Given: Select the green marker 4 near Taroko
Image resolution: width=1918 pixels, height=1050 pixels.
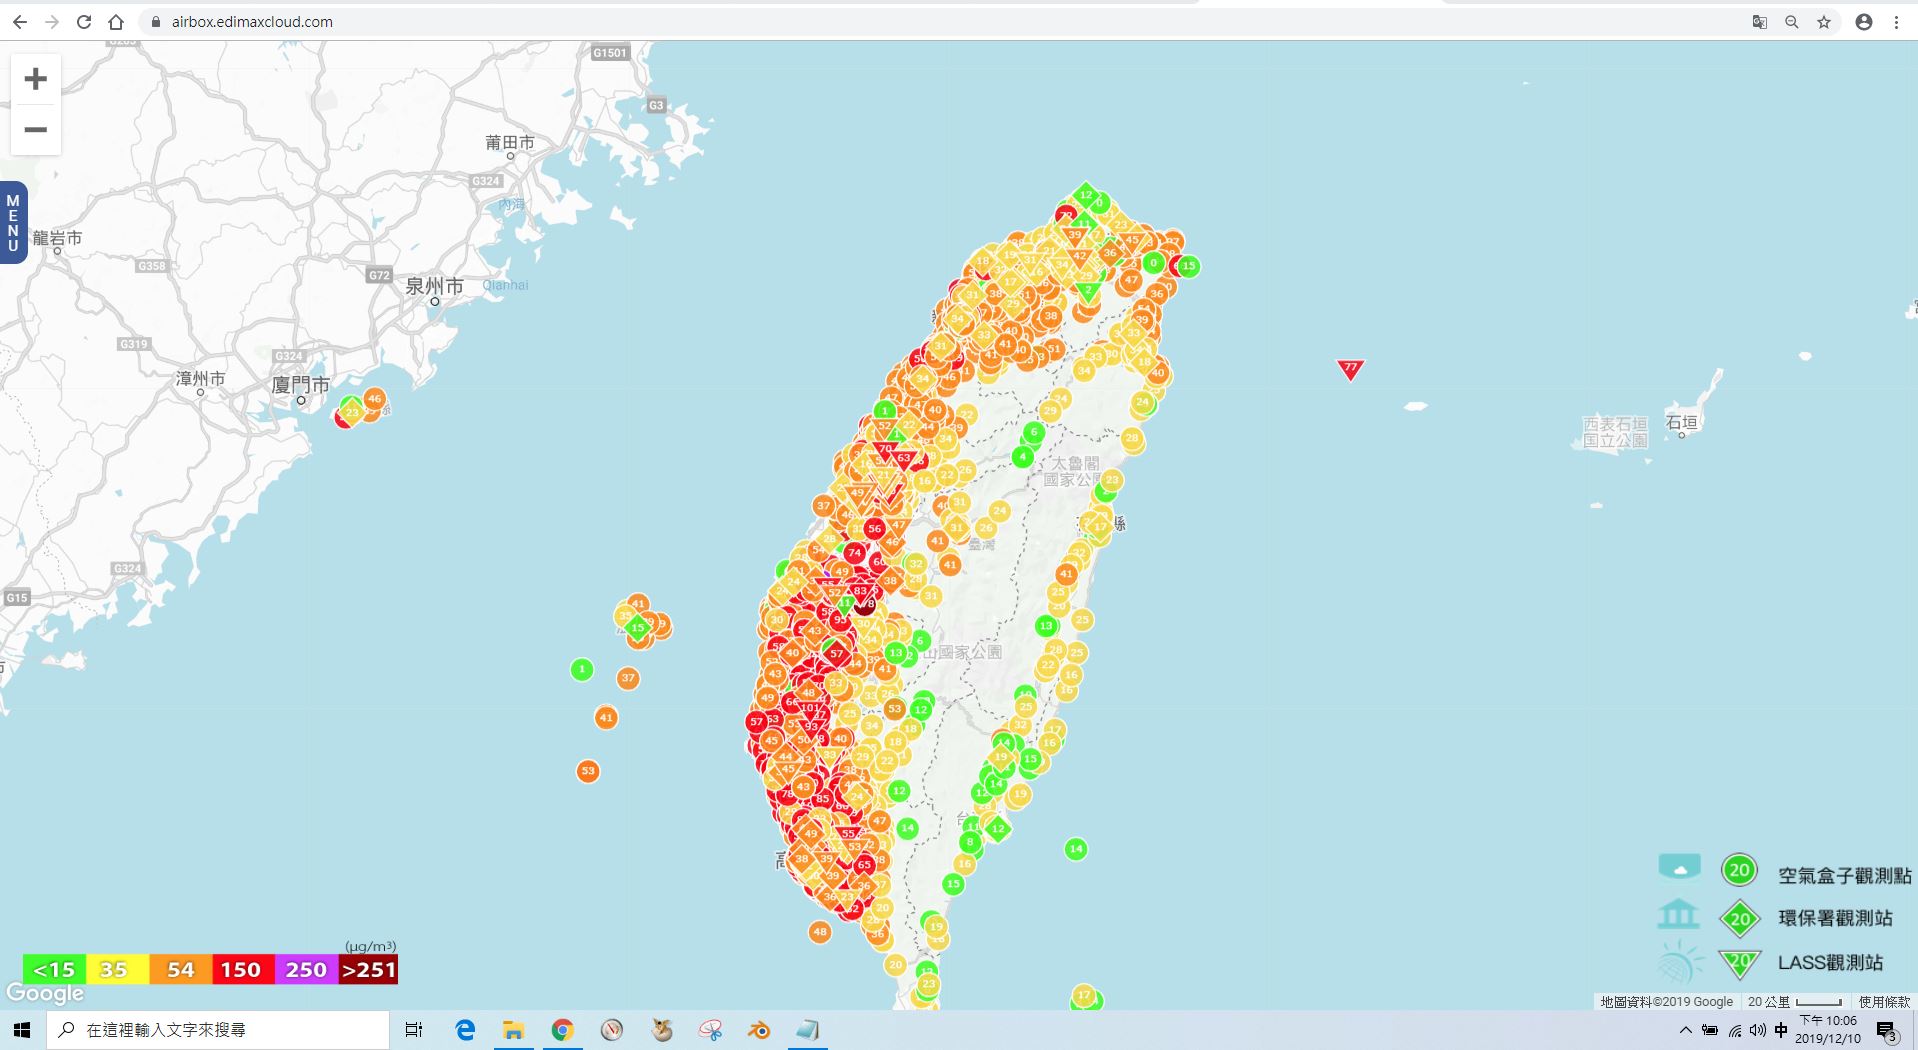Looking at the screenshot, I should click(x=1022, y=457).
